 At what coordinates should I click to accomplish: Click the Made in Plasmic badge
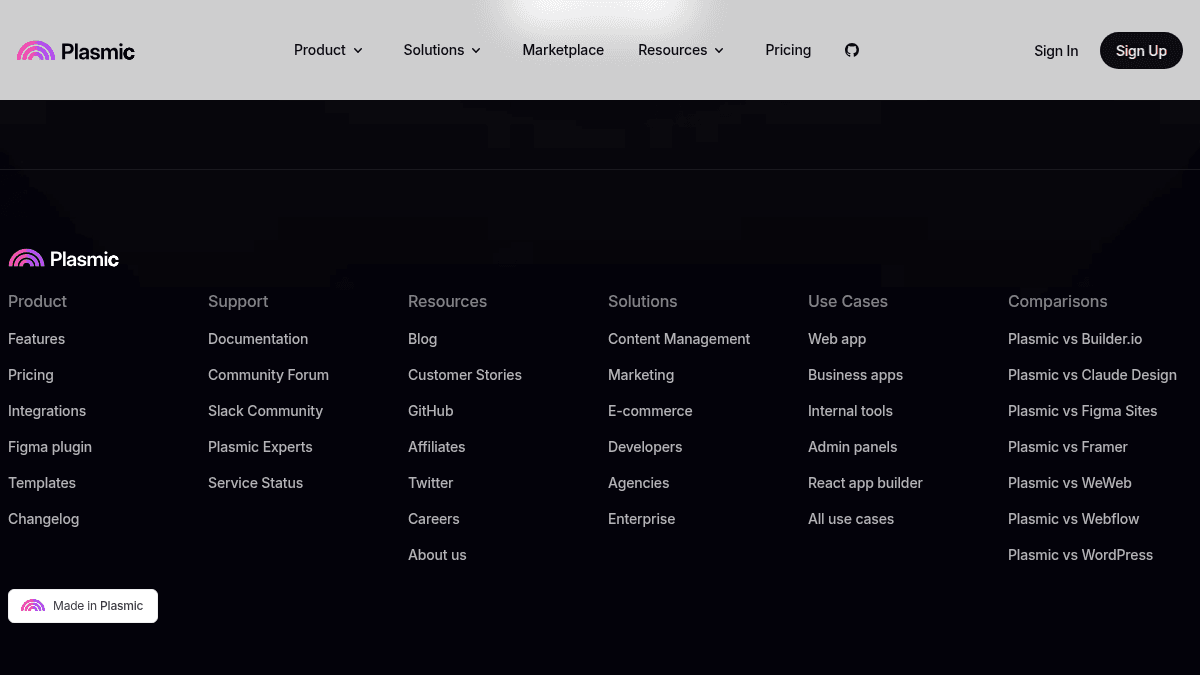pos(83,606)
